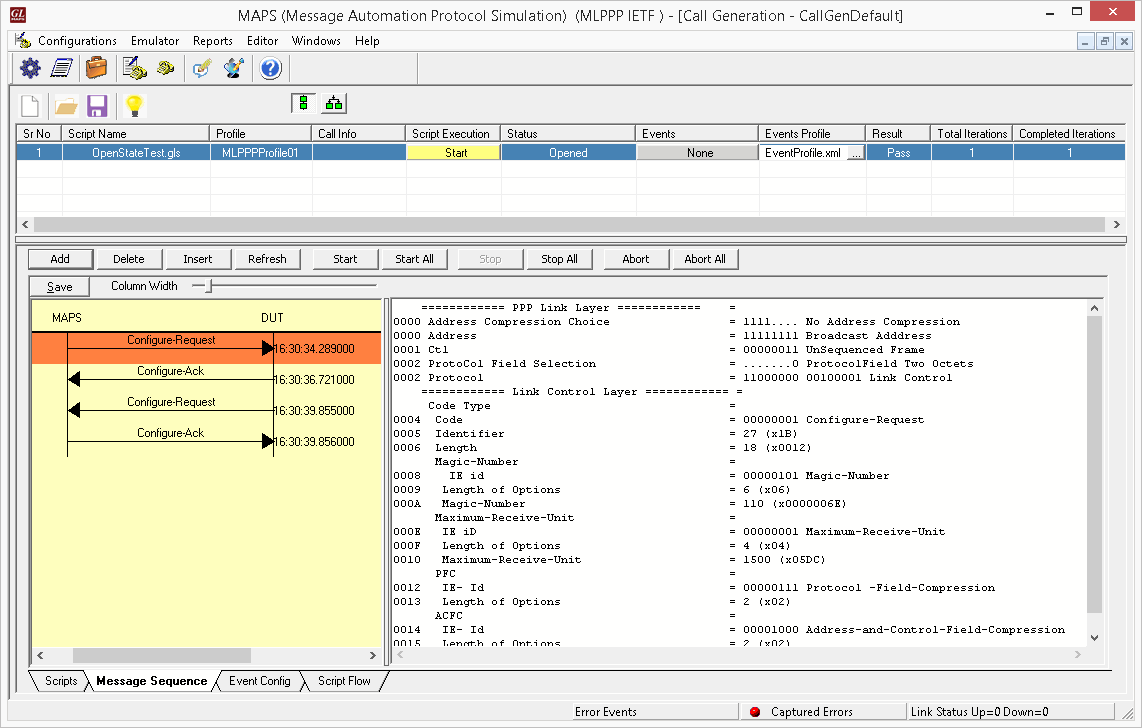Screen dimensions: 1142x728
Task: Click the purple floppy disk save icon
Action: [97, 106]
